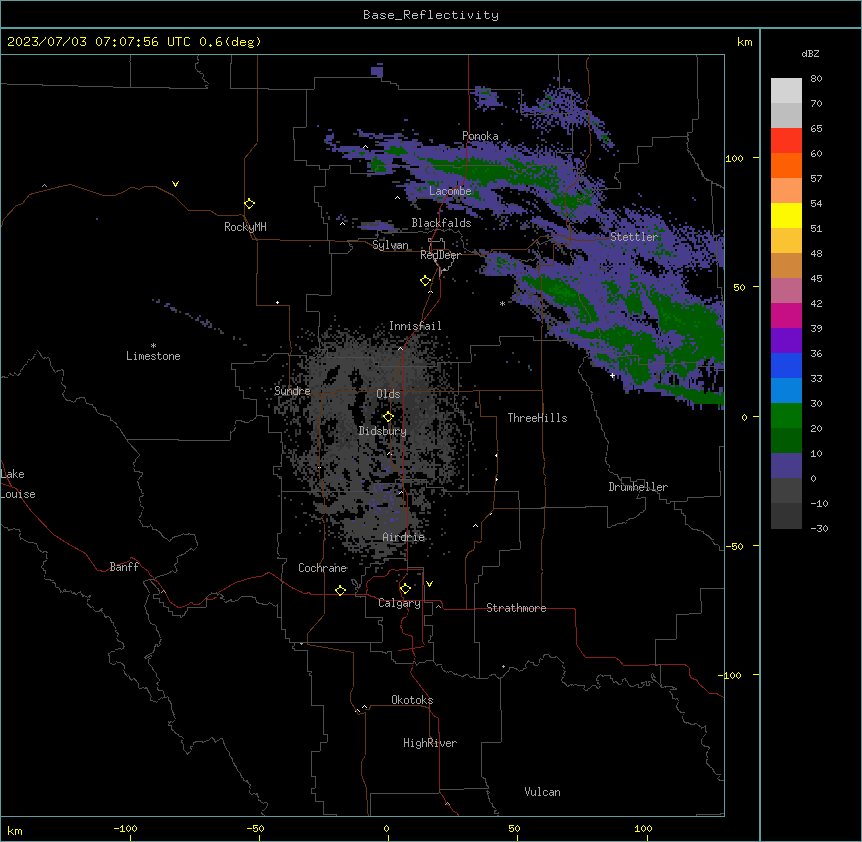Click the Blackfalds town label
This screenshot has height=842, width=862.
(441, 223)
